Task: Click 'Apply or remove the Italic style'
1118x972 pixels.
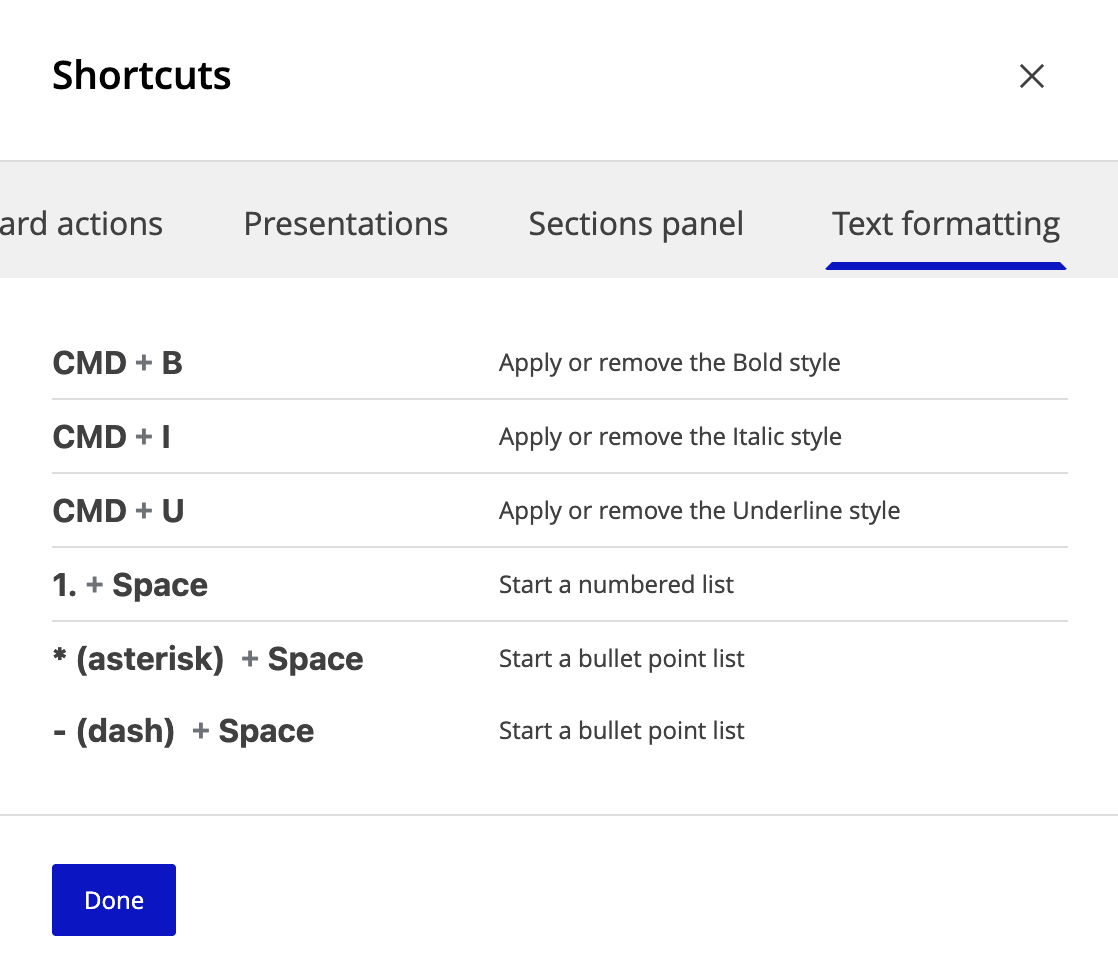Action: tap(670, 436)
